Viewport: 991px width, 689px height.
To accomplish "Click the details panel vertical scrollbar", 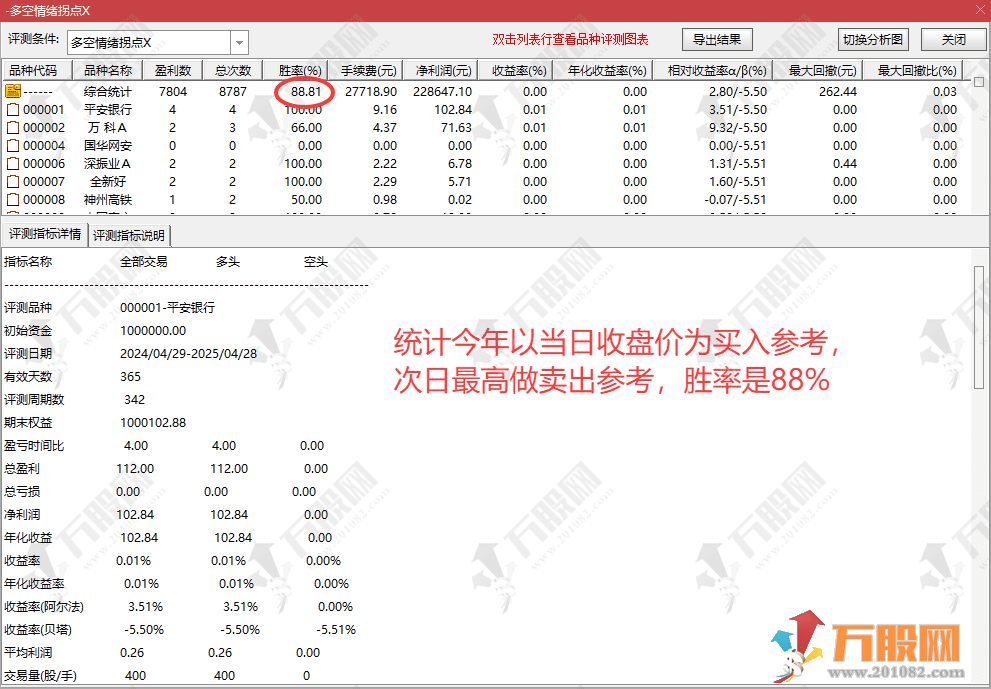I will (978, 330).
